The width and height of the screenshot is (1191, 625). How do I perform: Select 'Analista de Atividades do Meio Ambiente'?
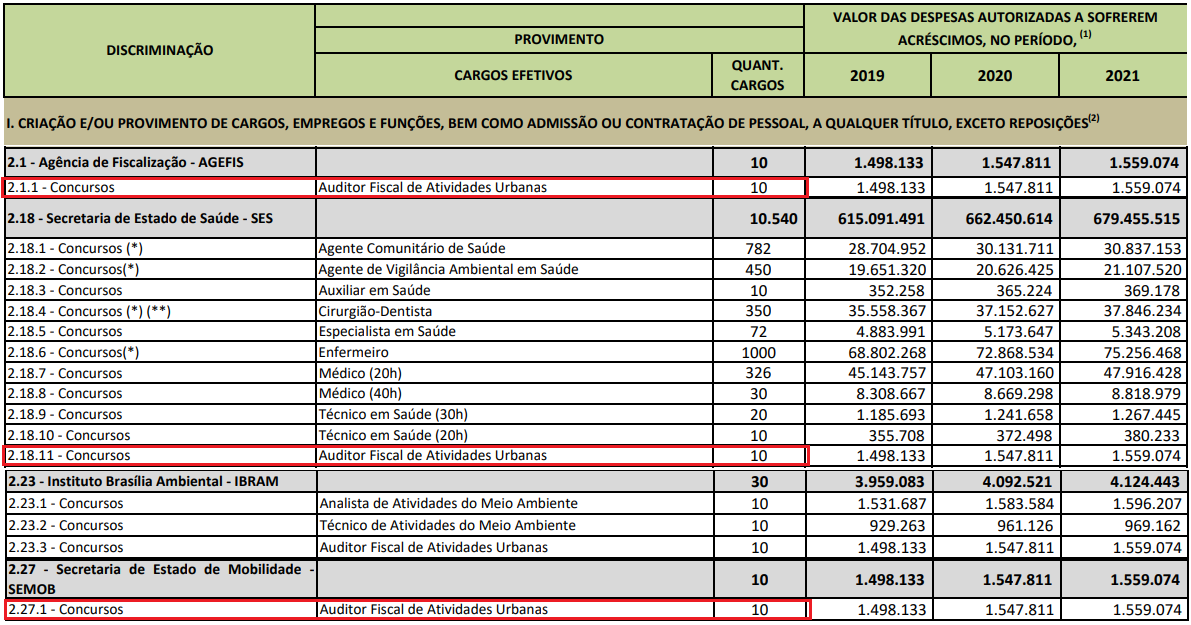(x=448, y=503)
